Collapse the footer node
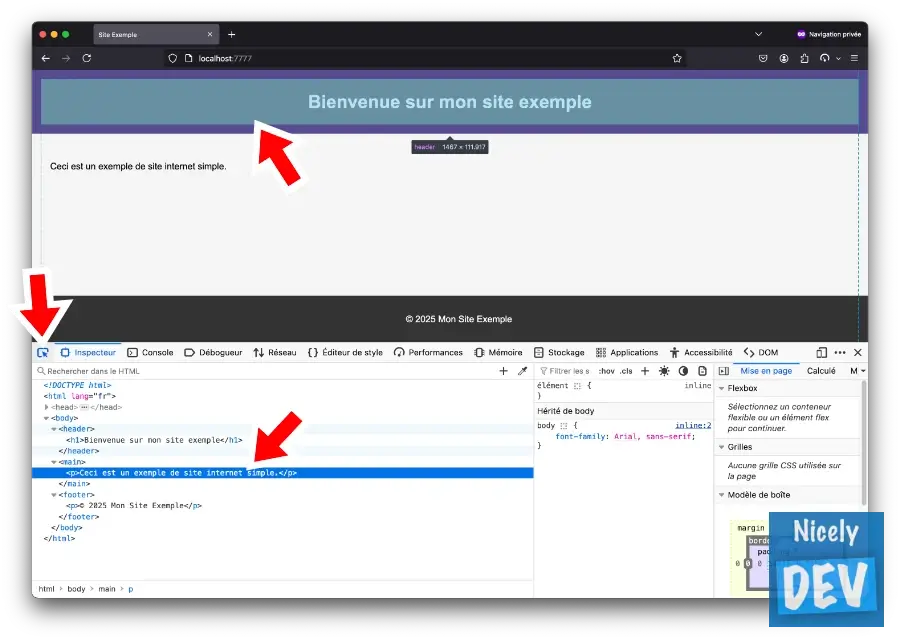 coord(54,495)
